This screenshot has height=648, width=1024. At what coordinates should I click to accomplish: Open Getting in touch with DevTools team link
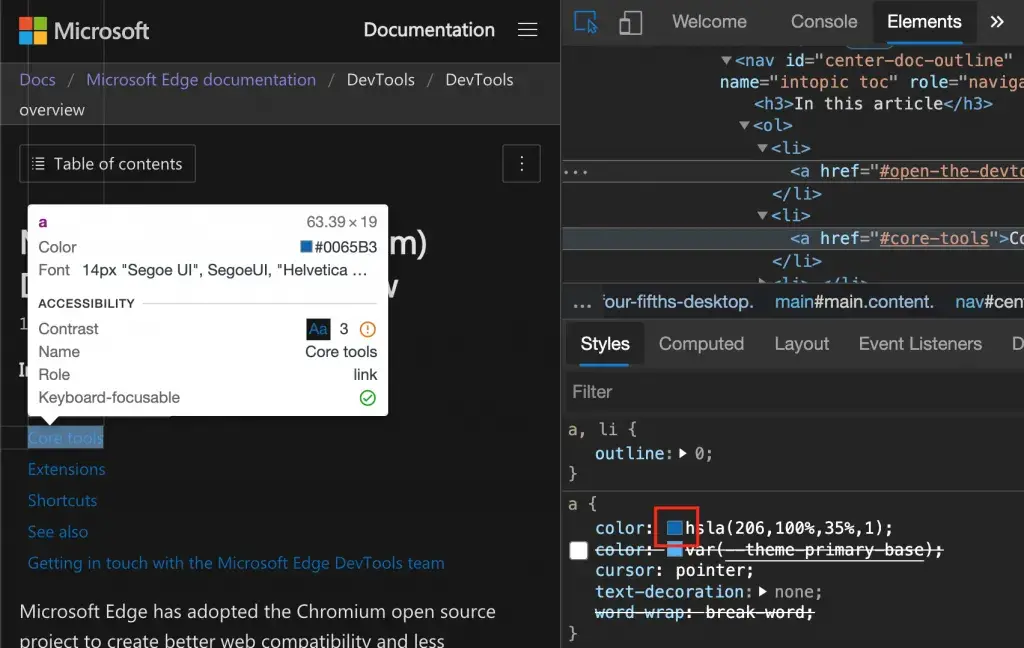coord(236,564)
